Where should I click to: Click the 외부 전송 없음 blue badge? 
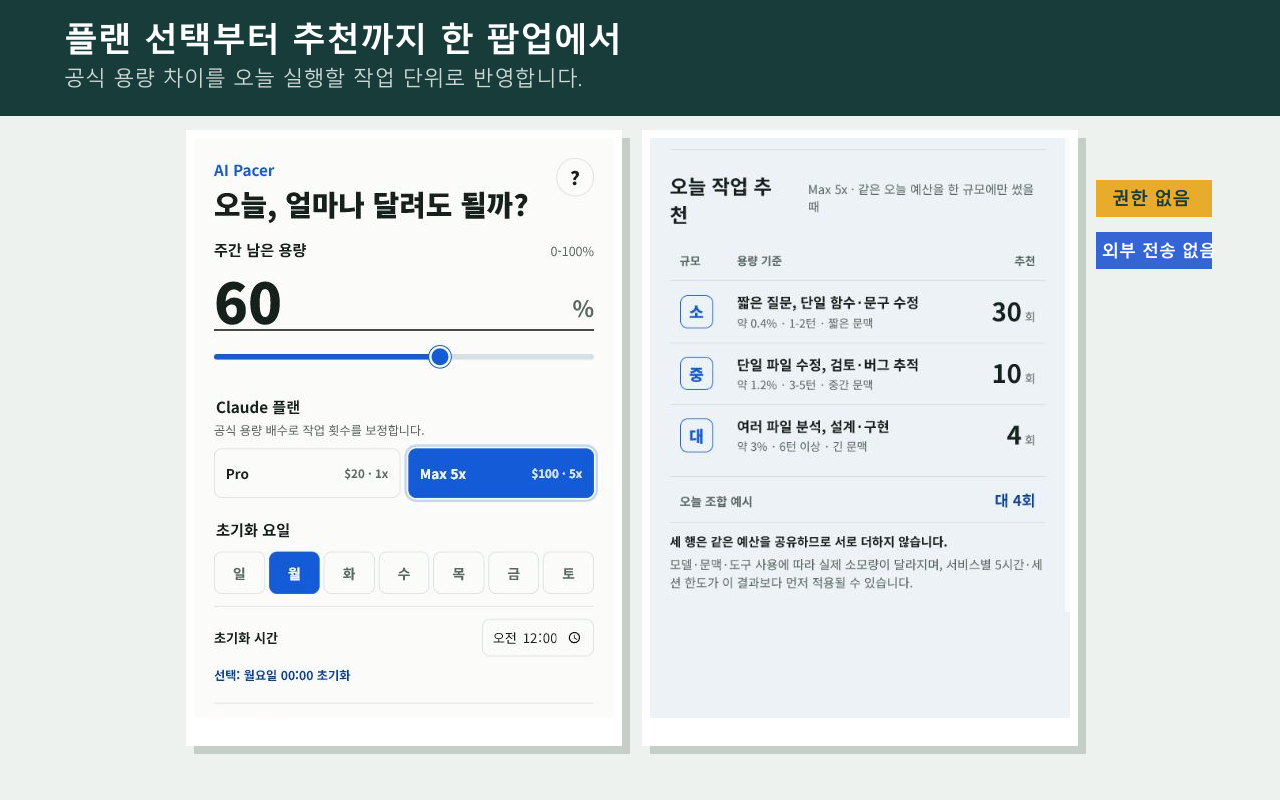coord(1154,250)
